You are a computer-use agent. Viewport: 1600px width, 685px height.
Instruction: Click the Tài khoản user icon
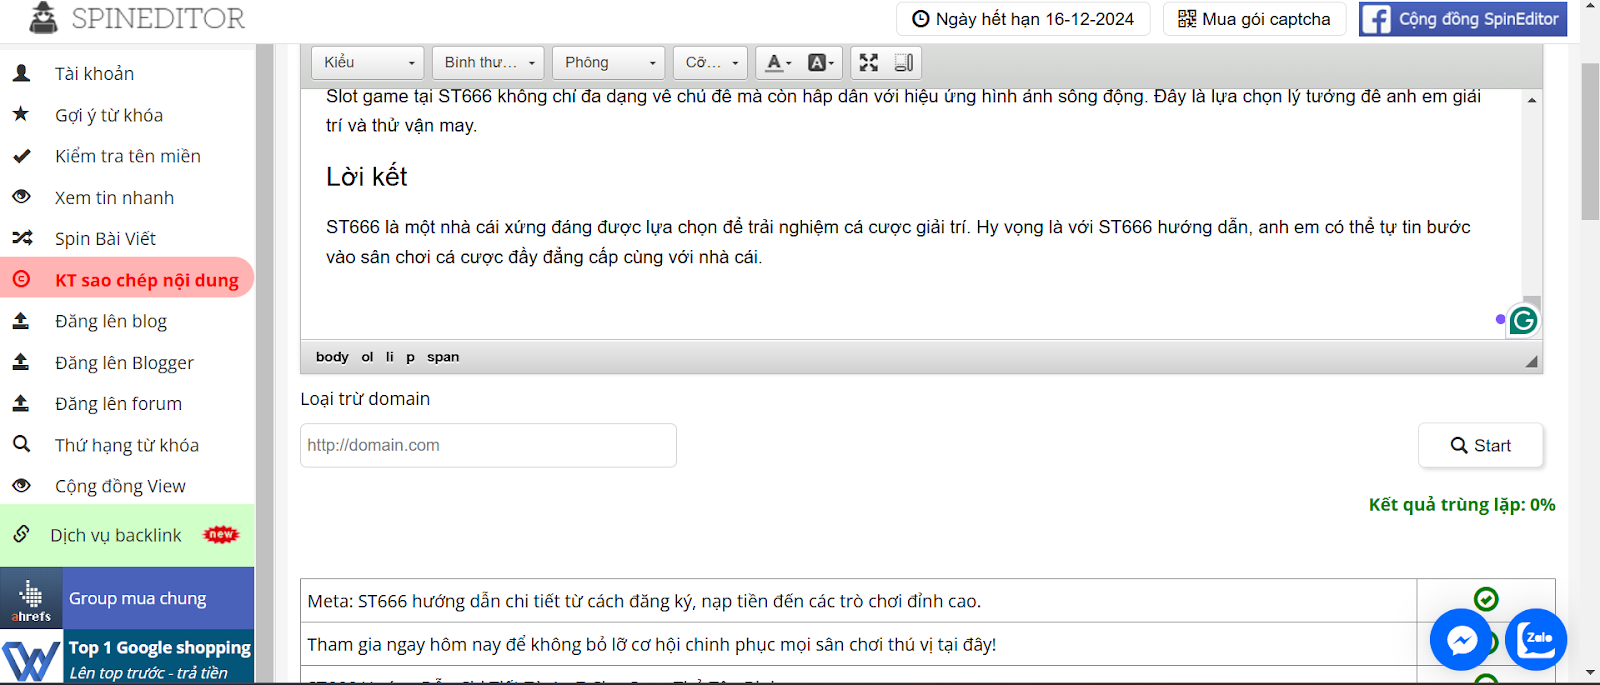tap(21, 73)
